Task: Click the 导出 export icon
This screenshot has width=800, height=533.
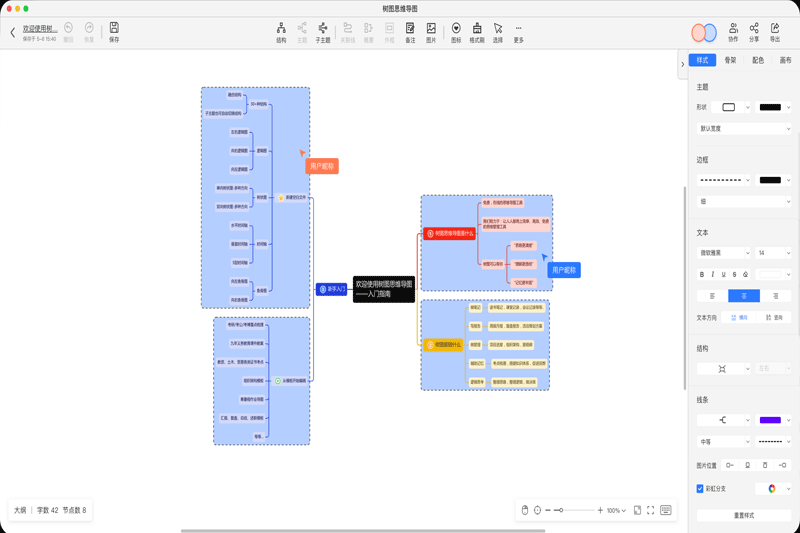Action: (775, 32)
